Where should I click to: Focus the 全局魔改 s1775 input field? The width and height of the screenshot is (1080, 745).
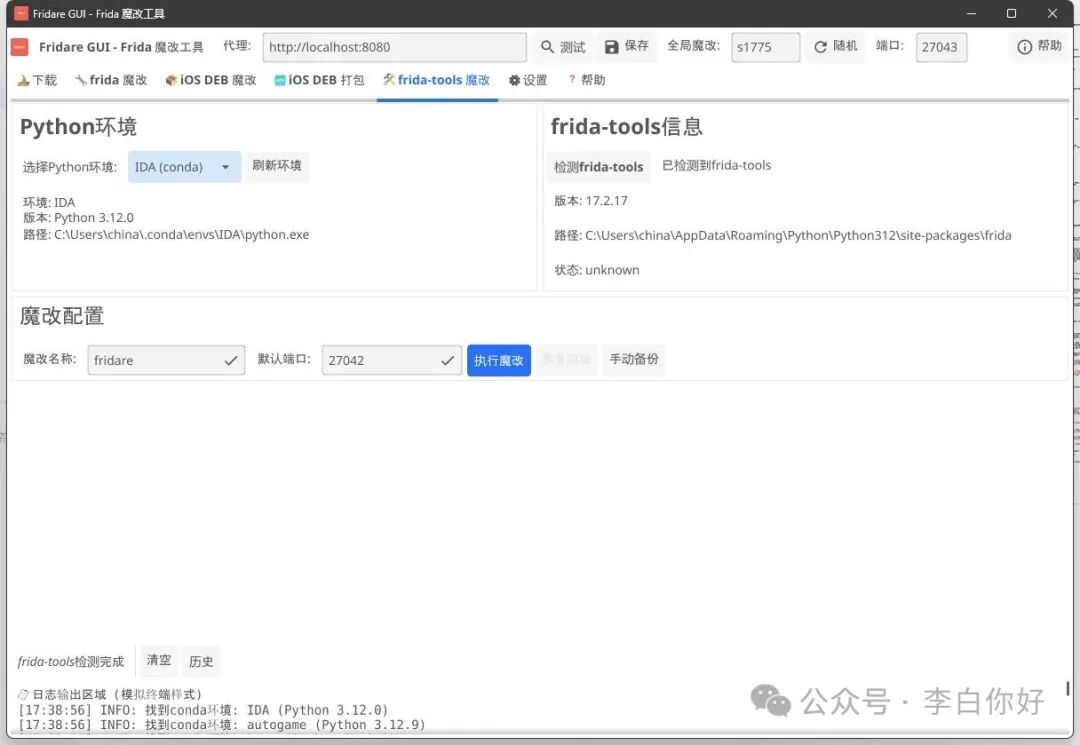pyautogui.click(x=765, y=47)
